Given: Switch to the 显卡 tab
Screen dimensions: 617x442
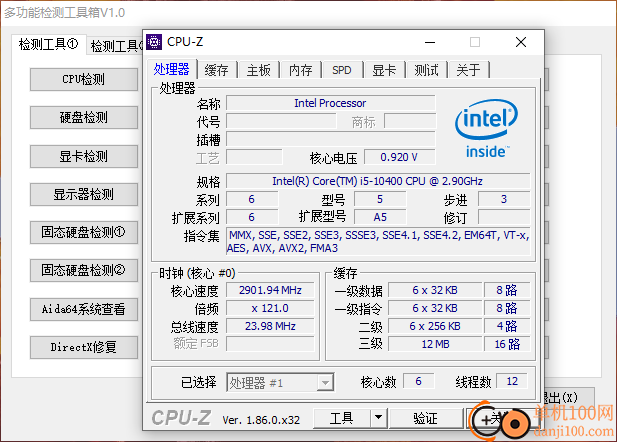Looking at the screenshot, I should coord(384,70).
